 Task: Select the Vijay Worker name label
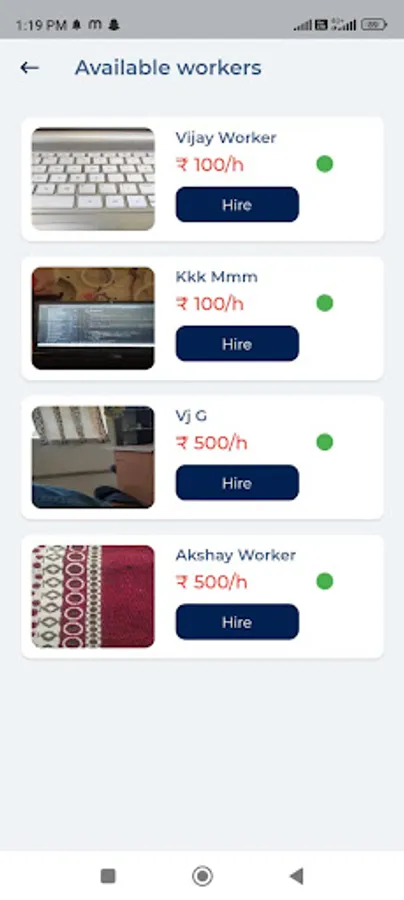tap(226, 138)
